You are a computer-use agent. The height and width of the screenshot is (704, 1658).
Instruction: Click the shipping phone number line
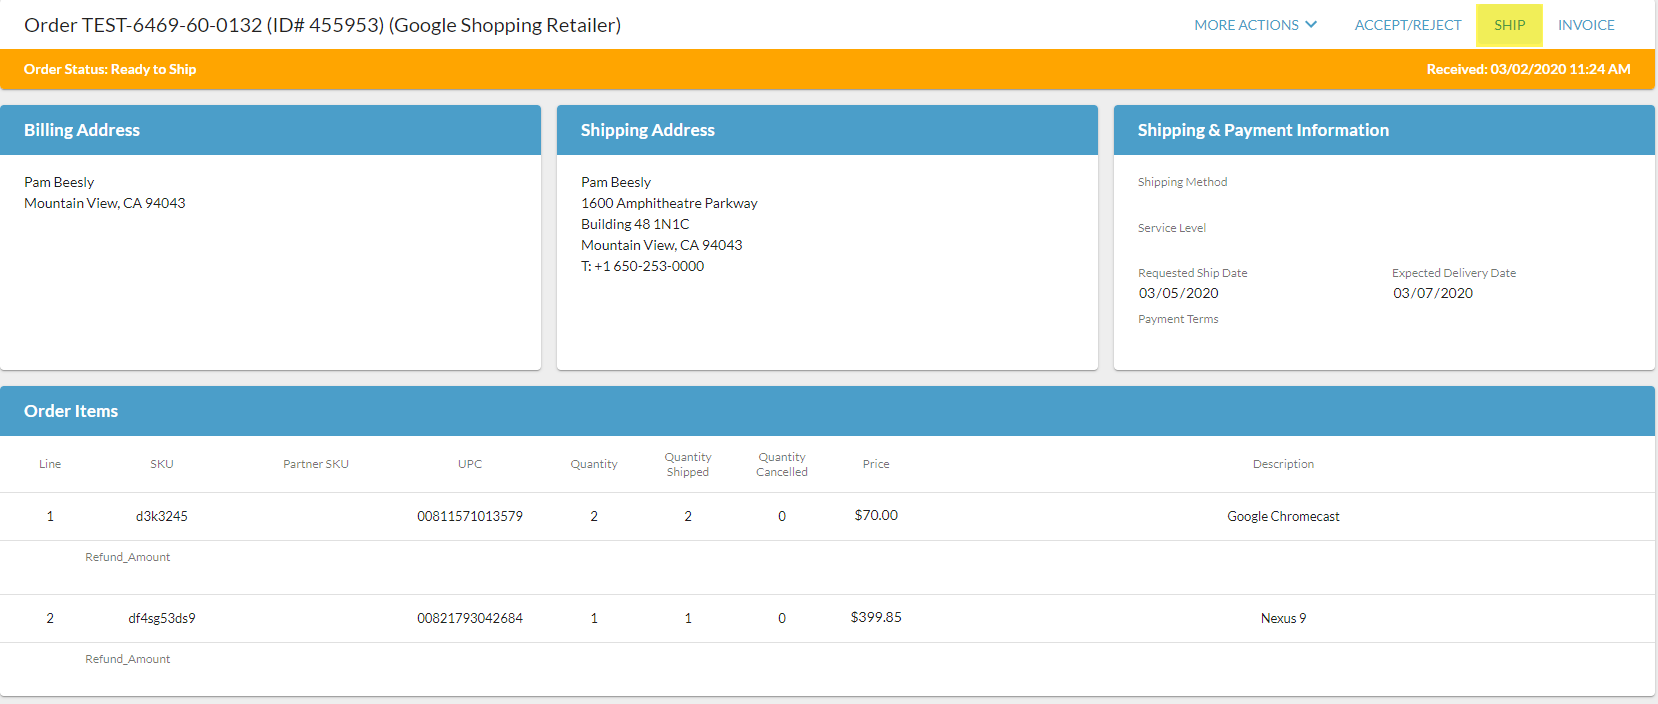pos(643,266)
